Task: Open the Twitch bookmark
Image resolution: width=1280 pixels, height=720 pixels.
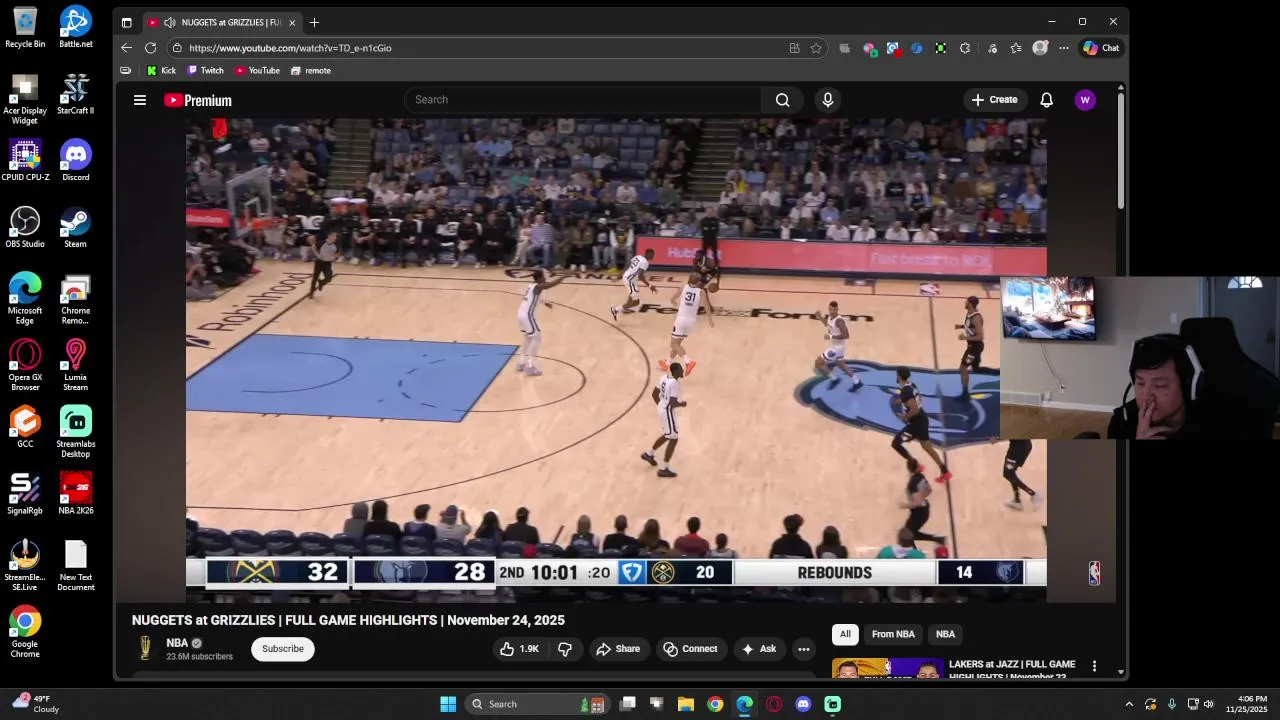Action: (206, 71)
